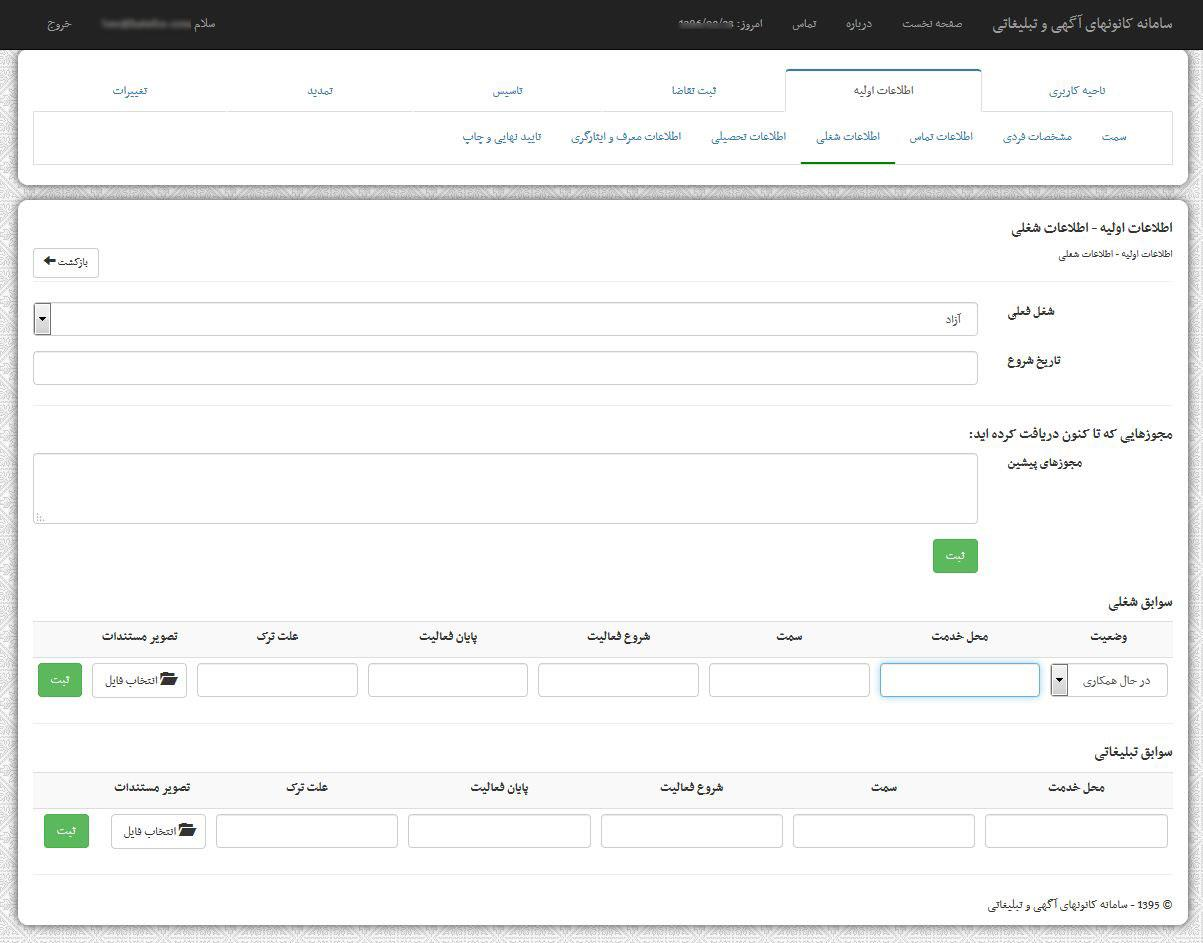Open the شغل فعلی dropdown

505,319
